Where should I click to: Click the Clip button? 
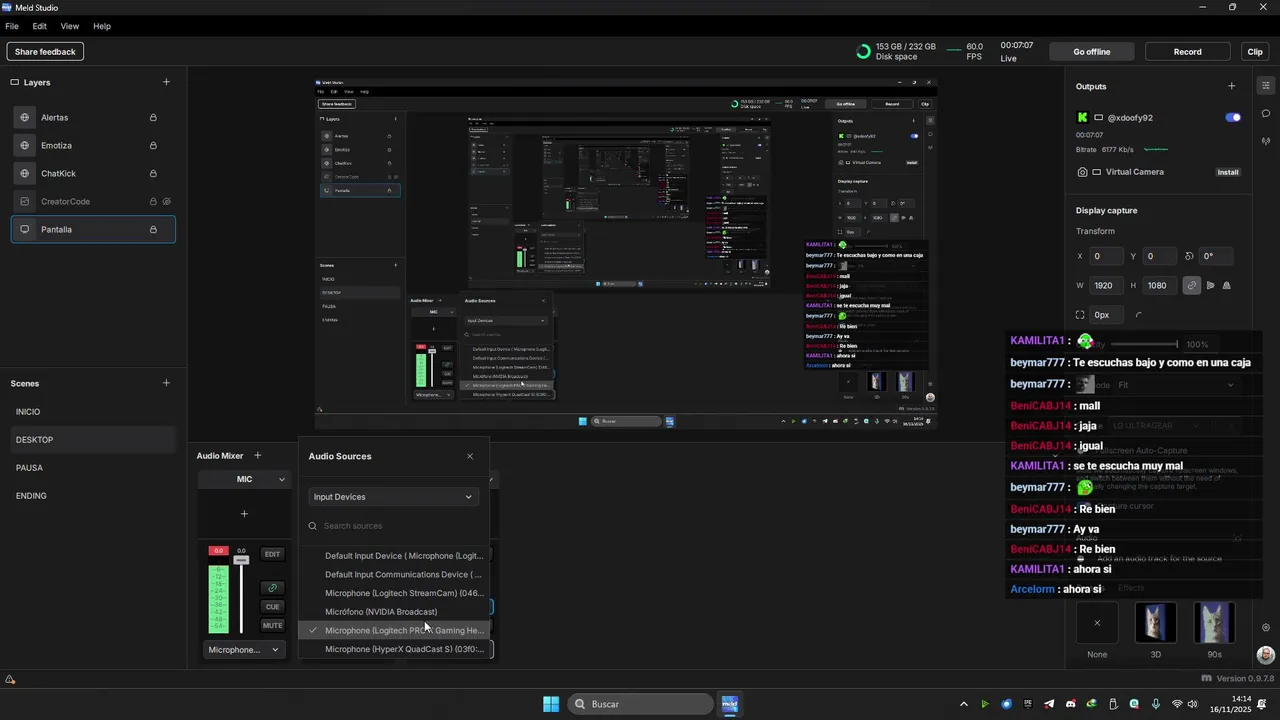coord(1255,51)
